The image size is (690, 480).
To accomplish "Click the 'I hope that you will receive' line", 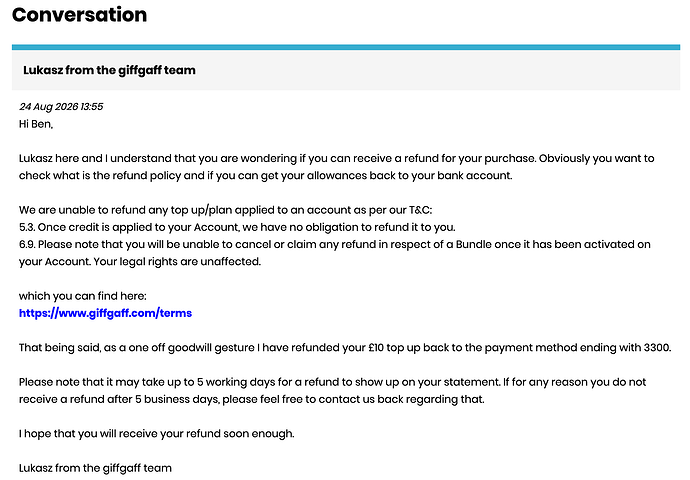I will (157, 433).
